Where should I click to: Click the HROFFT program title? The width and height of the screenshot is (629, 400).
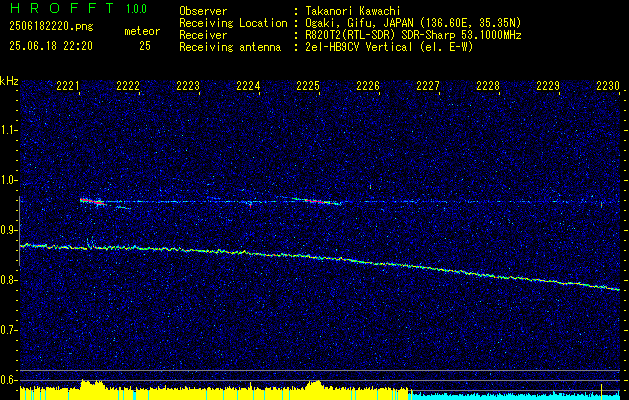pyautogui.click(x=63, y=8)
